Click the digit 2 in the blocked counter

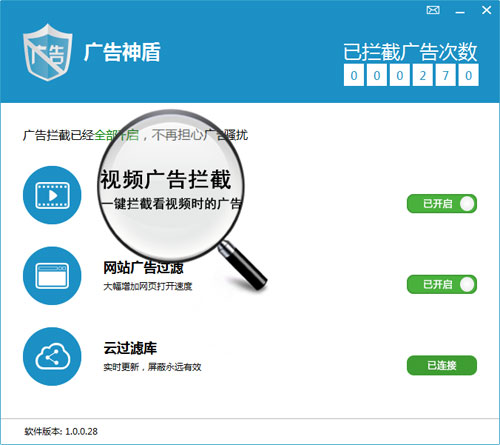point(423,76)
